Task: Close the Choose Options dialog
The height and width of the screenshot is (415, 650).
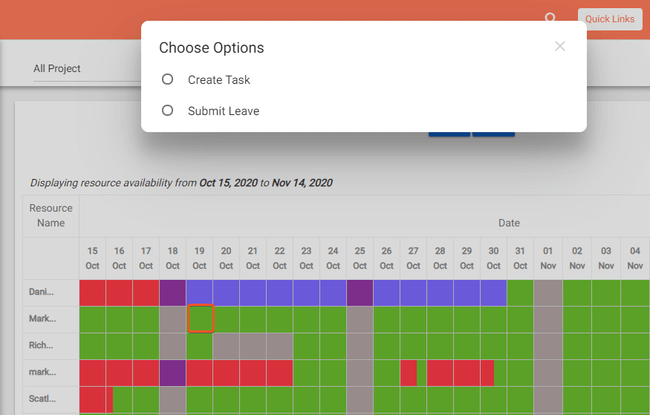Action: pyautogui.click(x=560, y=46)
